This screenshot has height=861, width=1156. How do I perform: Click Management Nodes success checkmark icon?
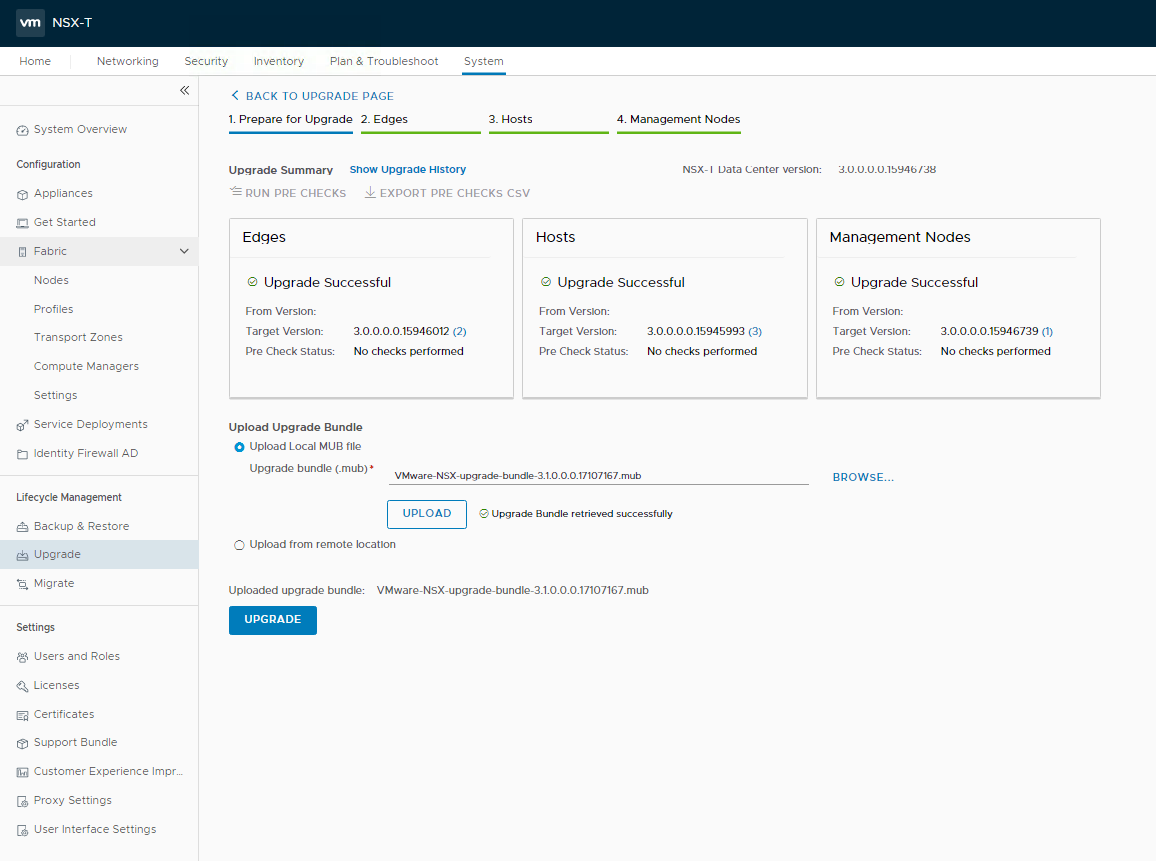(x=839, y=282)
